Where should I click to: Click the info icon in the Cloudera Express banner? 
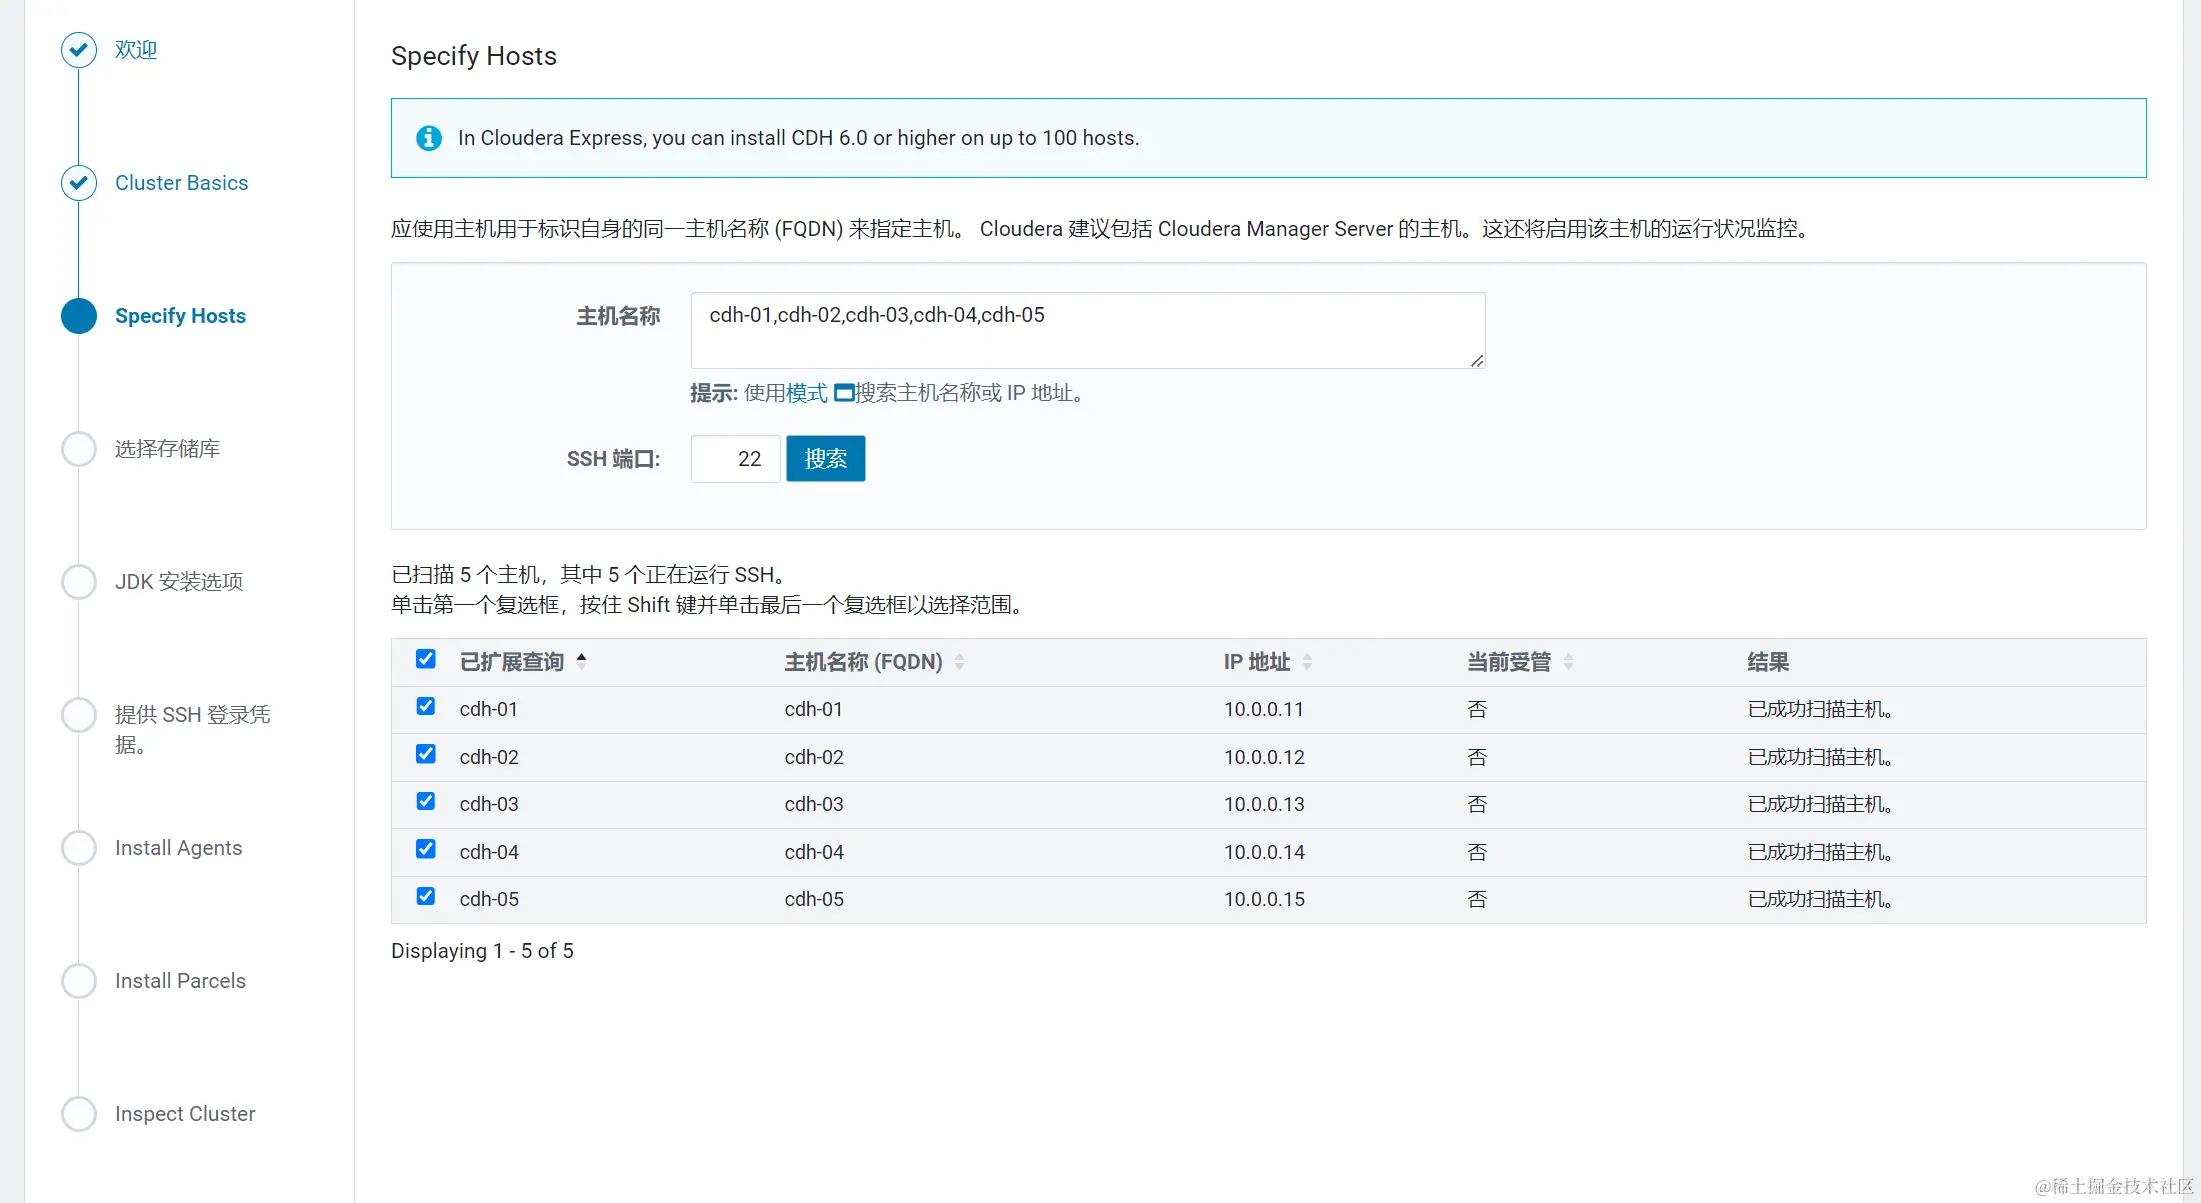(x=429, y=138)
